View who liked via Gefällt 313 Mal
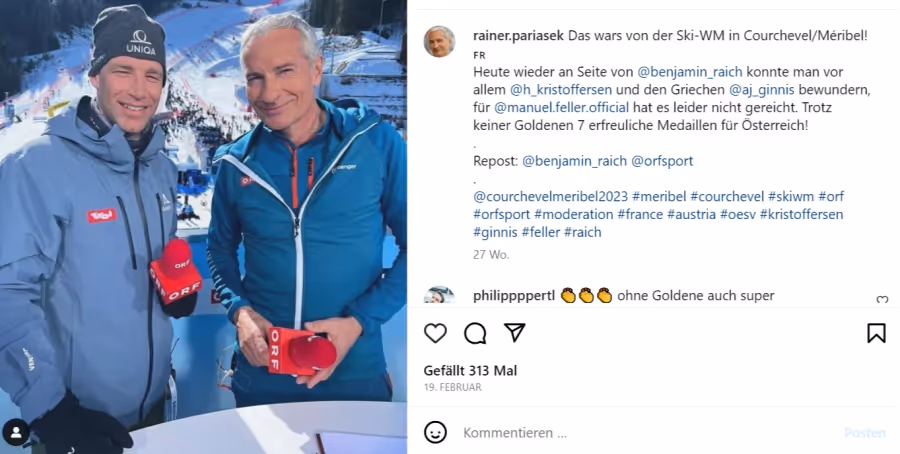Screen dimensions: 900x454 tap(470, 371)
